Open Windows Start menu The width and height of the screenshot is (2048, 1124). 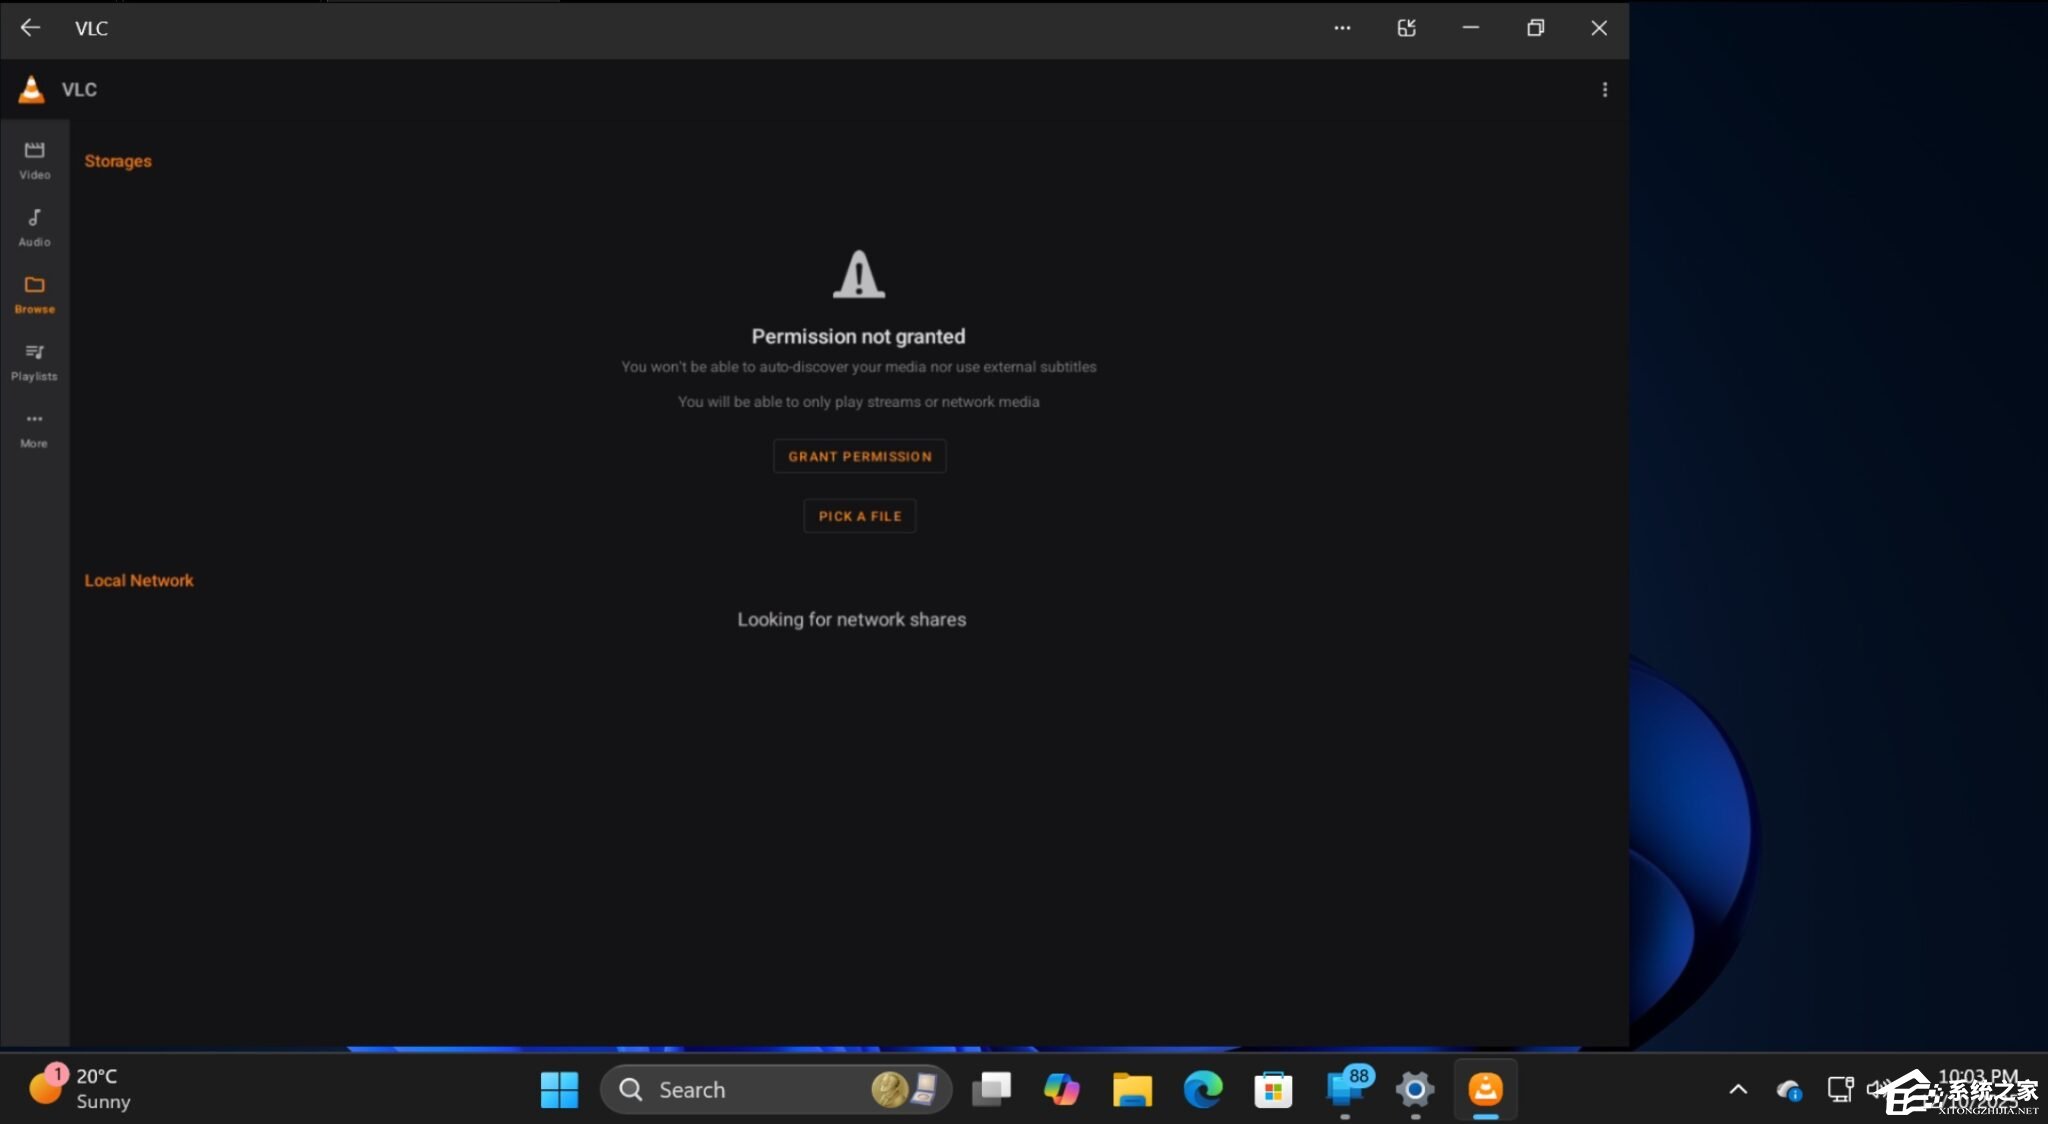(x=559, y=1089)
